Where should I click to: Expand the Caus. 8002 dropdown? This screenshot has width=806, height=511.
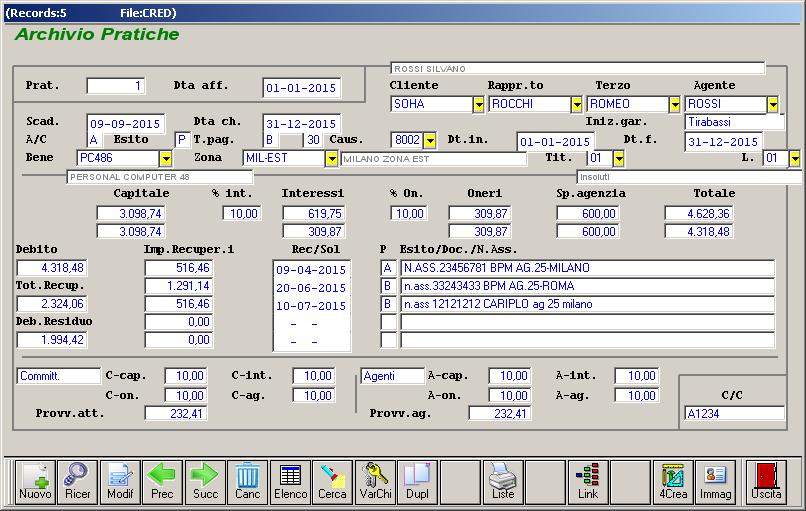(430, 140)
